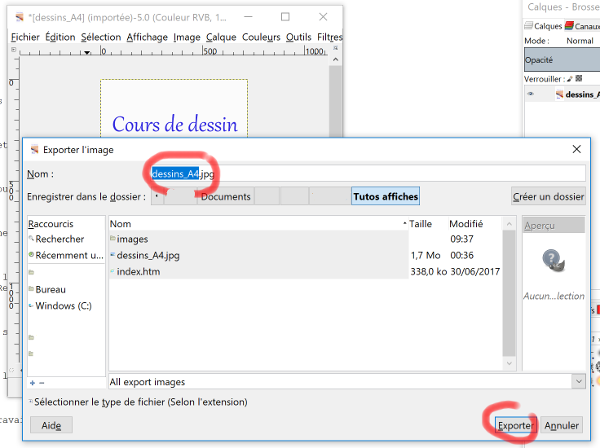Click the 09:37 time of images folder
The width and height of the screenshot is (600, 448).
coord(462,239)
